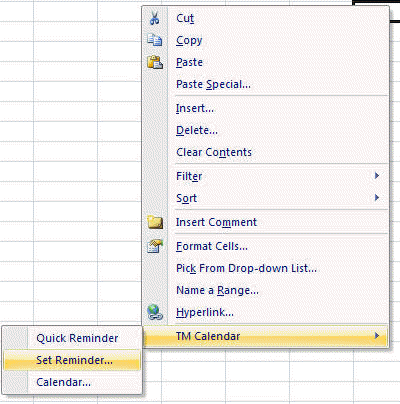
Task: Click the scissors Cut icon
Action: point(154,18)
